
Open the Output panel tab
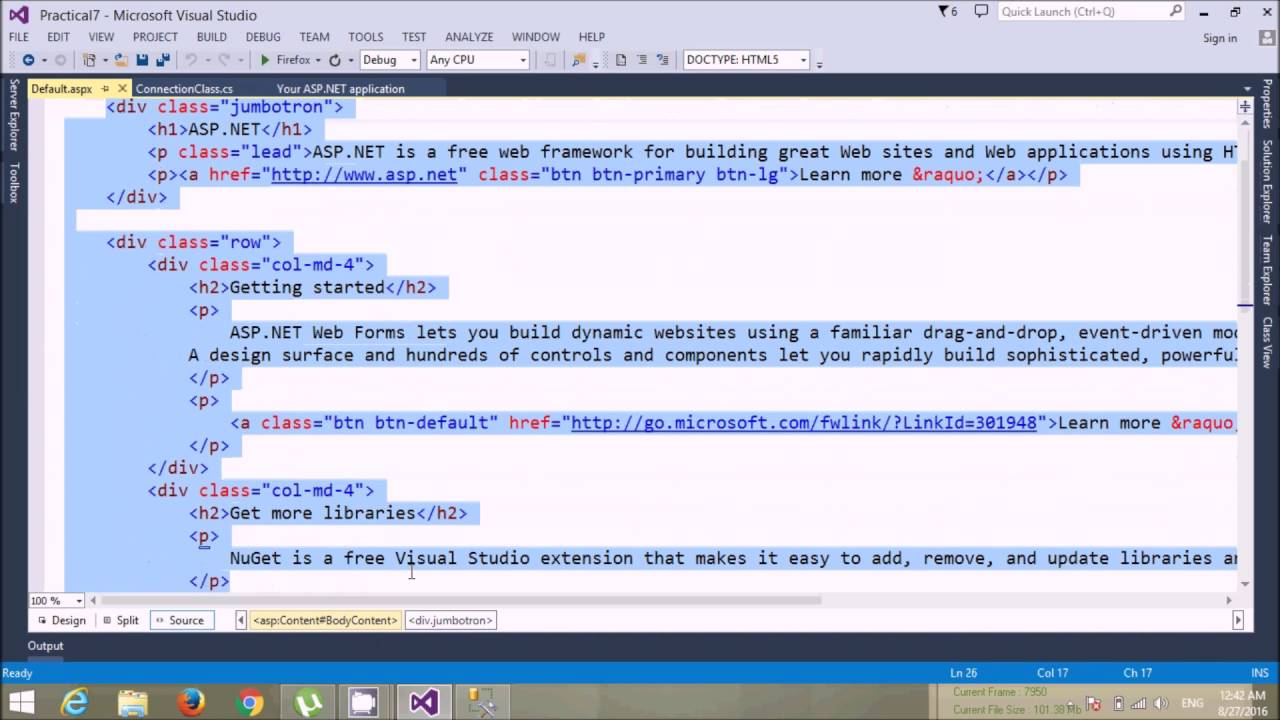click(45, 646)
